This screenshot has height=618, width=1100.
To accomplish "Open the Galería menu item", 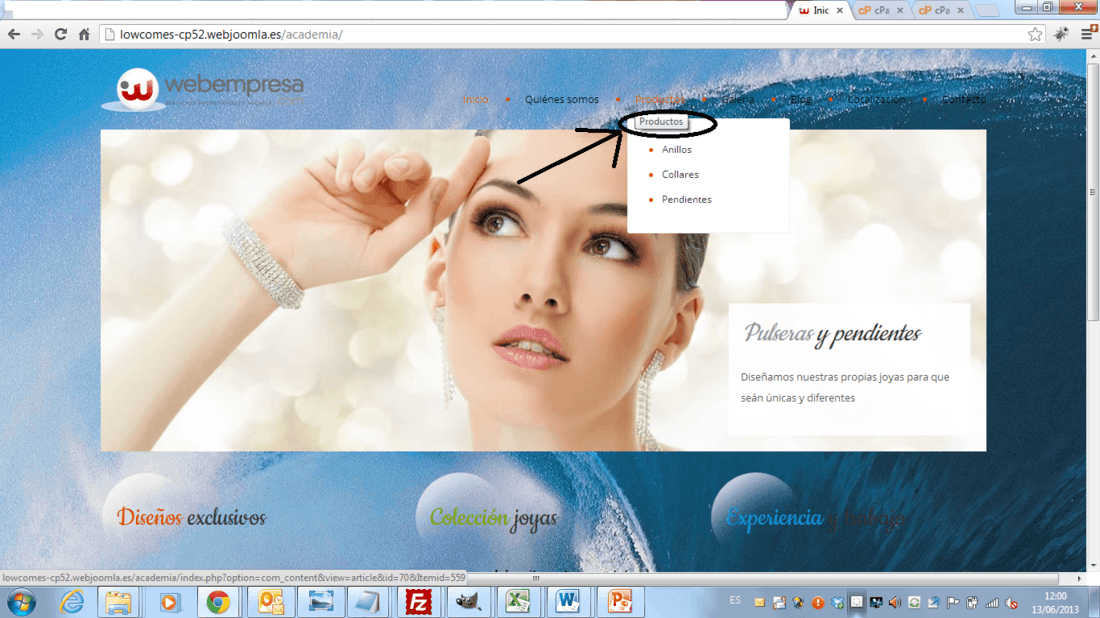I will 737,100.
